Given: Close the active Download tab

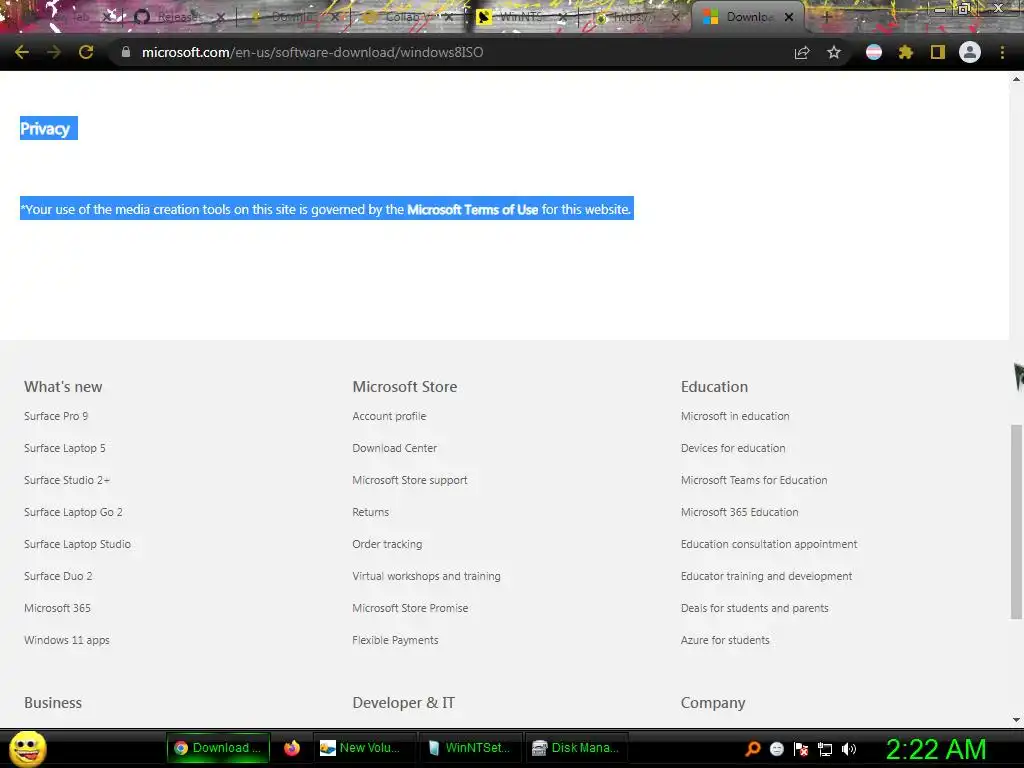Looking at the screenshot, I should pyautogui.click(x=789, y=17).
